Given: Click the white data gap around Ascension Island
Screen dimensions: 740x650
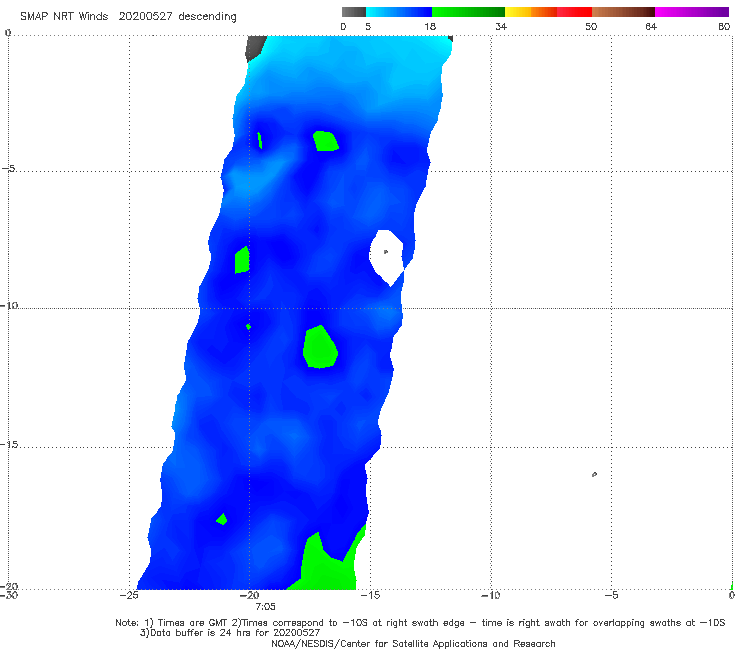Looking at the screenshot, I should 386,256.
